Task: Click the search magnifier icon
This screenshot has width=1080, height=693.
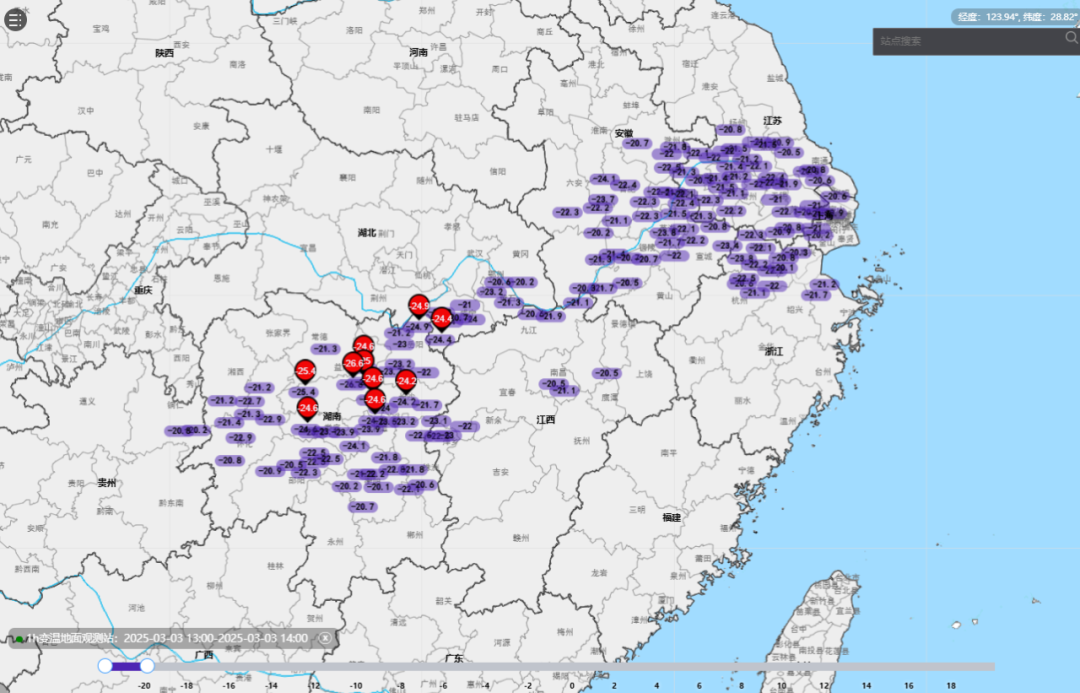Action: pyautogui.click(x=1071, y=39)
